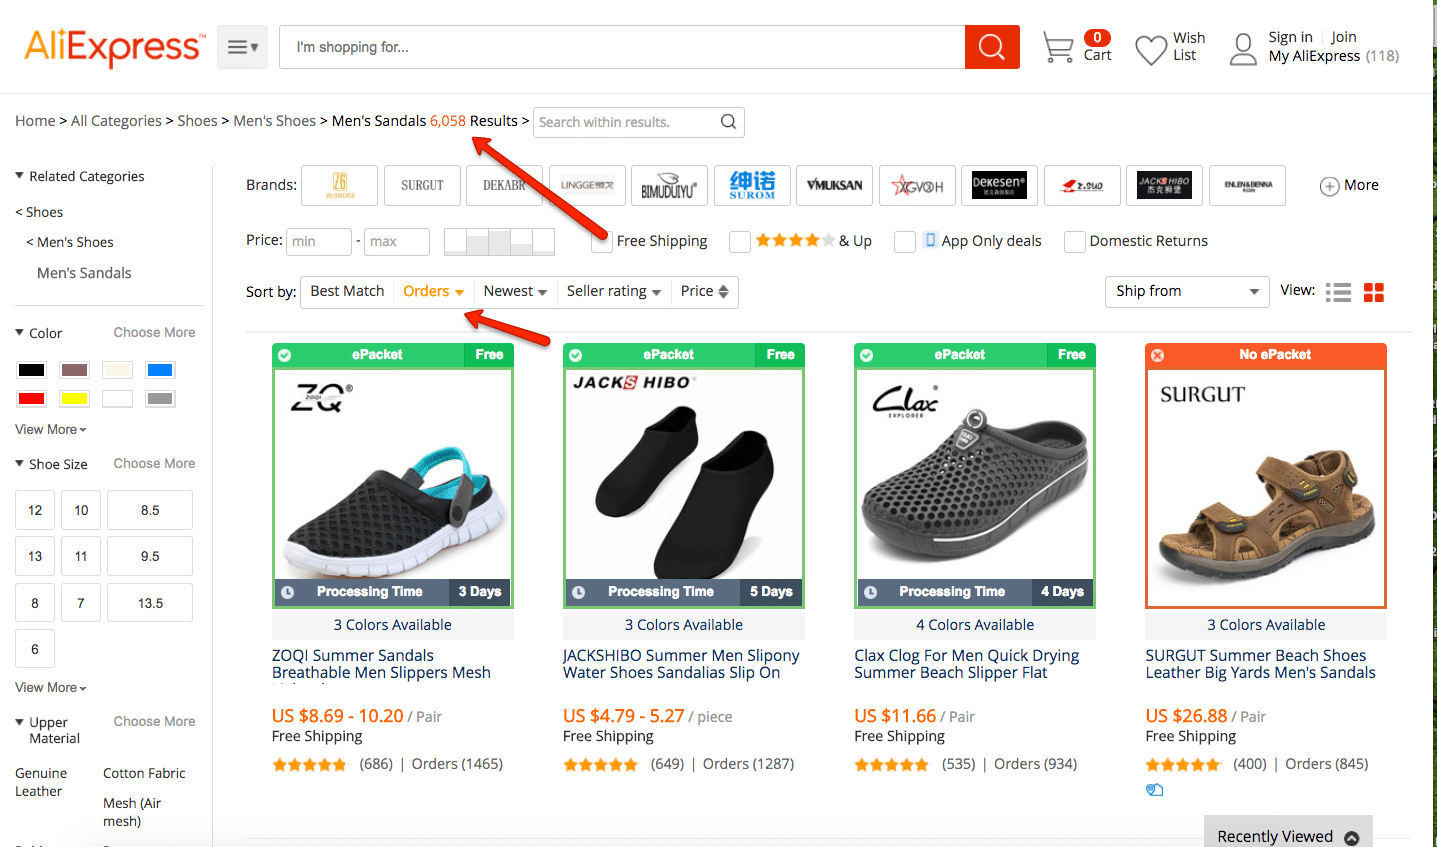Collapse Recently Viewed panel arrow
The image size is (1437, 847).
point(1352,838)
